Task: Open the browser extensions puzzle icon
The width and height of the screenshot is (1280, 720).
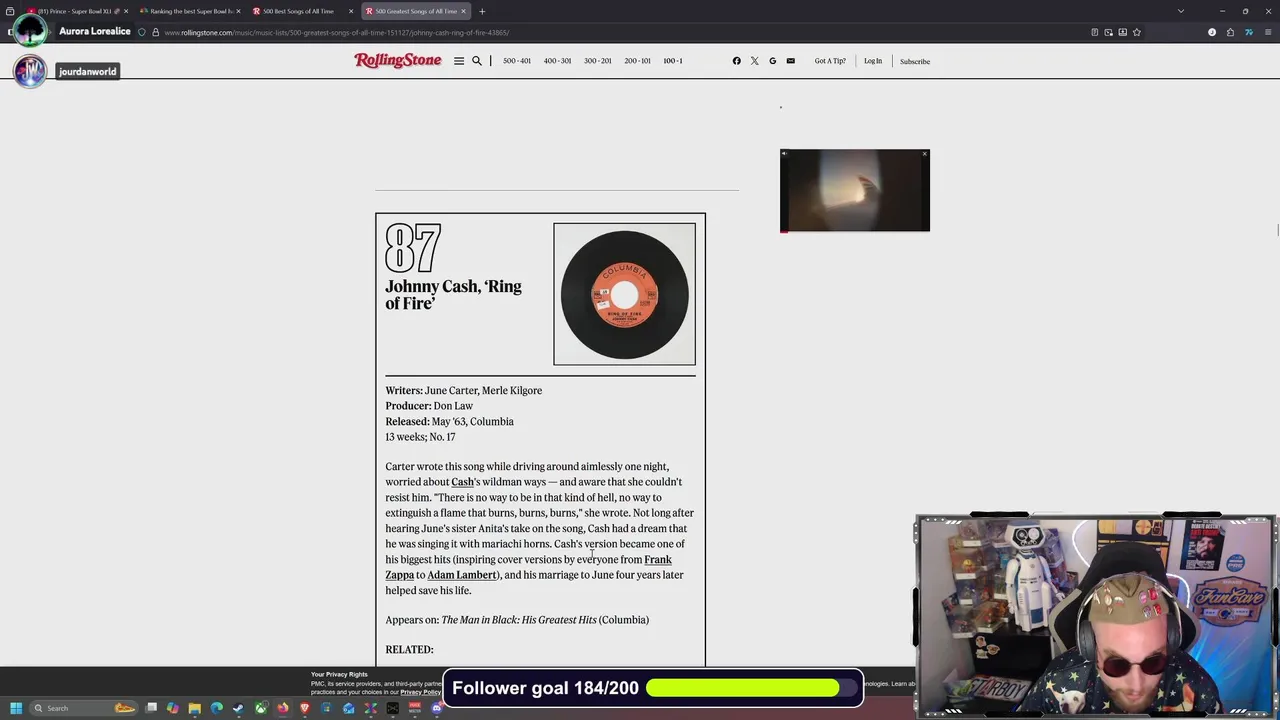Action: point(1230,32)
